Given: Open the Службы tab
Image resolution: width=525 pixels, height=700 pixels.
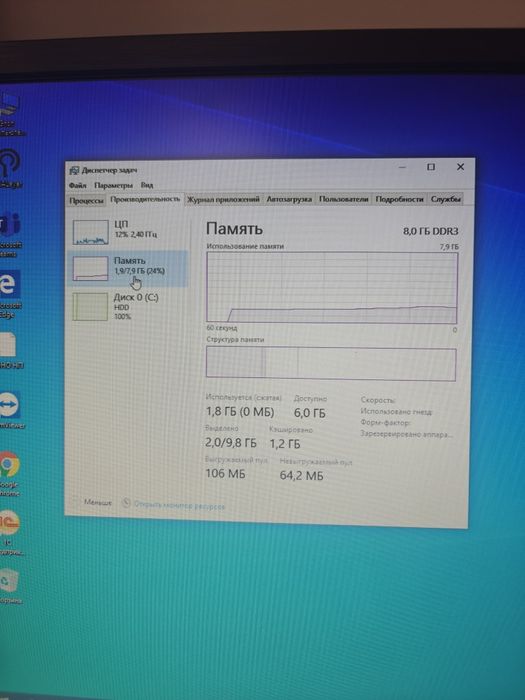Looking at the screenshot, I should pos(445,199).
